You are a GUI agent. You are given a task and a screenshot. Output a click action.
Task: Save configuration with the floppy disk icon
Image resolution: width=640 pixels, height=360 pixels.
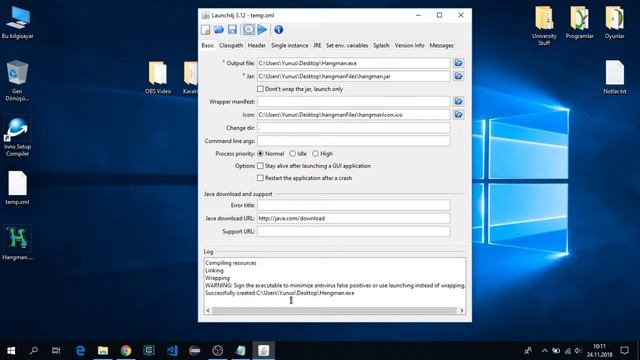pos(232,29)
